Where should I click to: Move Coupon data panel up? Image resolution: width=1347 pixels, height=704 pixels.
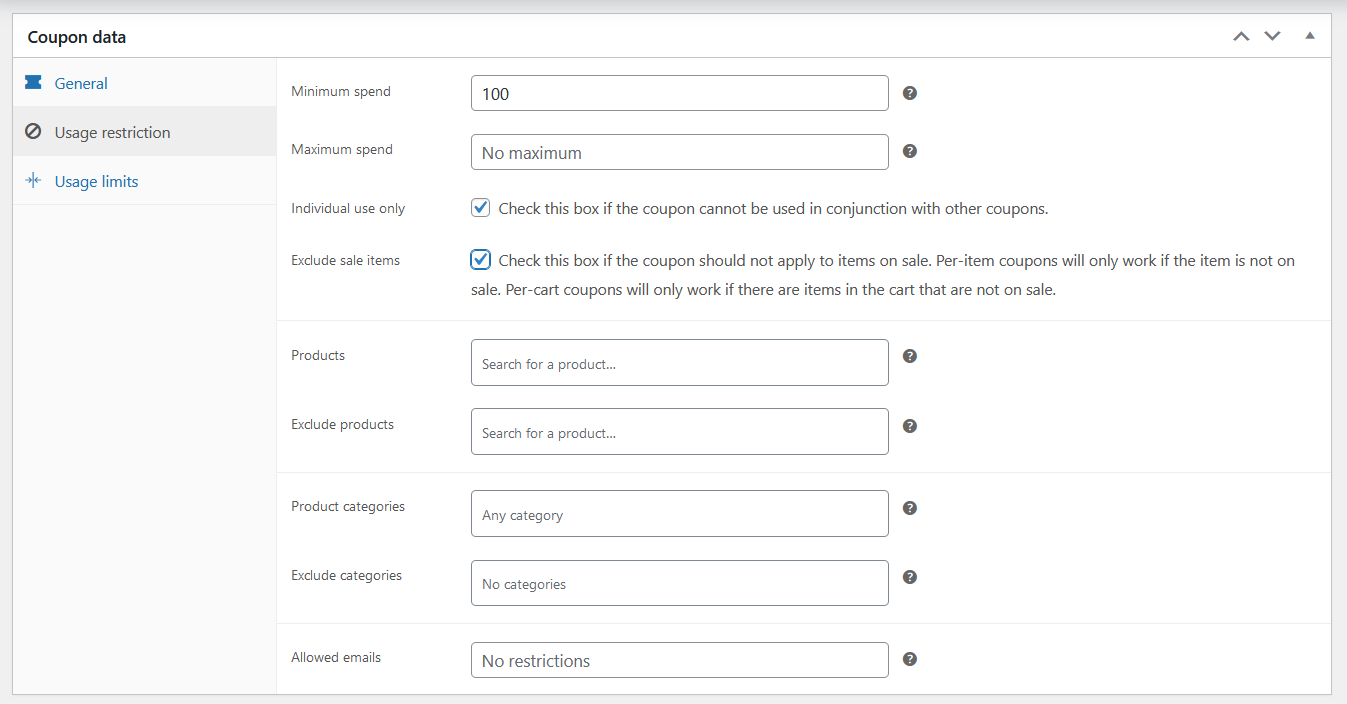pos(1241,36)
